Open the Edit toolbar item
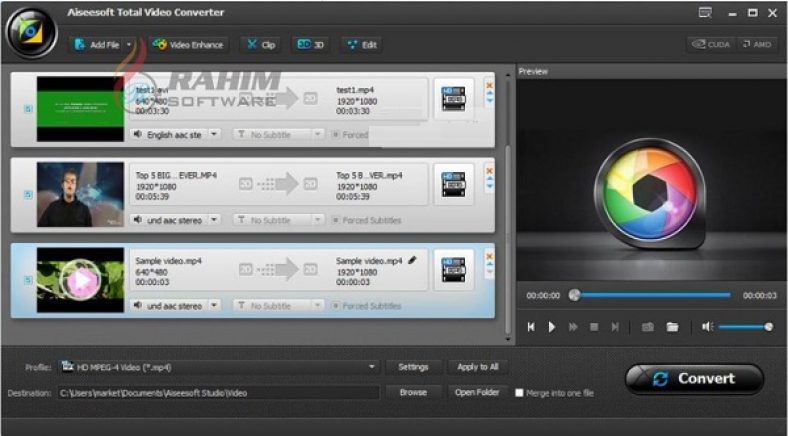788x436 pixels. 361,45
